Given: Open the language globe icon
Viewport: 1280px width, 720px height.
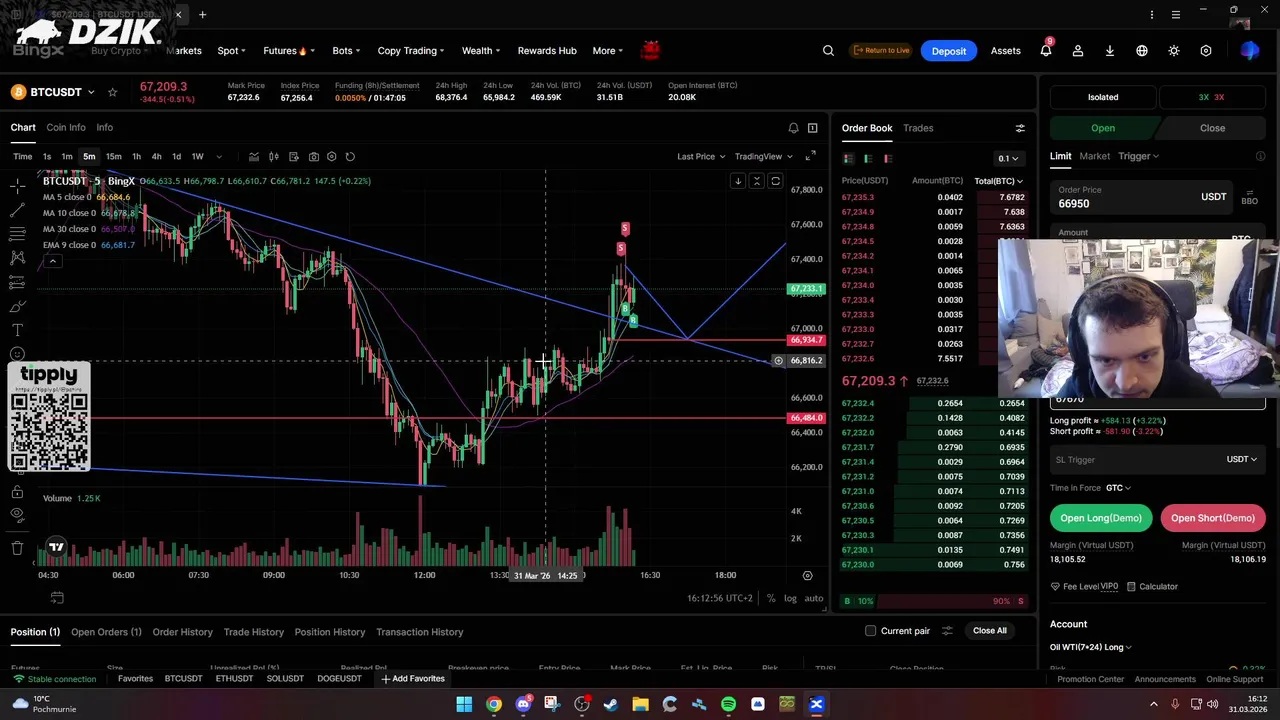Looking at the screenshot, I should click(1142, 51).
